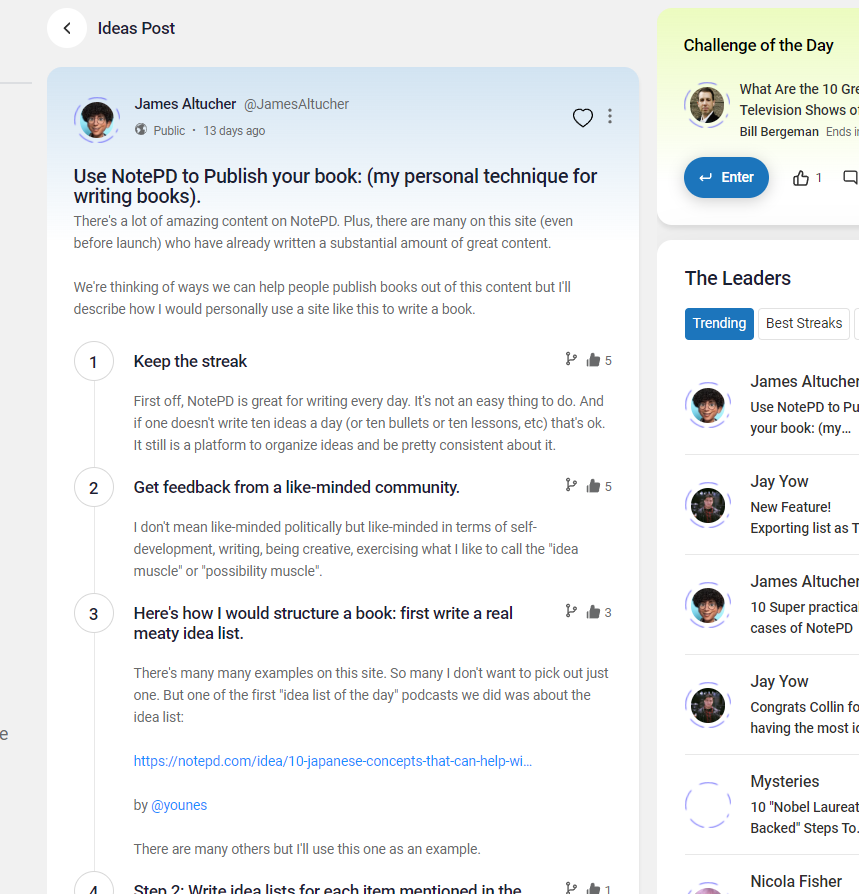Open the notepd.com Japanese concepts link
This screenshot has width=859, height=894.
(x=333, y=761)
